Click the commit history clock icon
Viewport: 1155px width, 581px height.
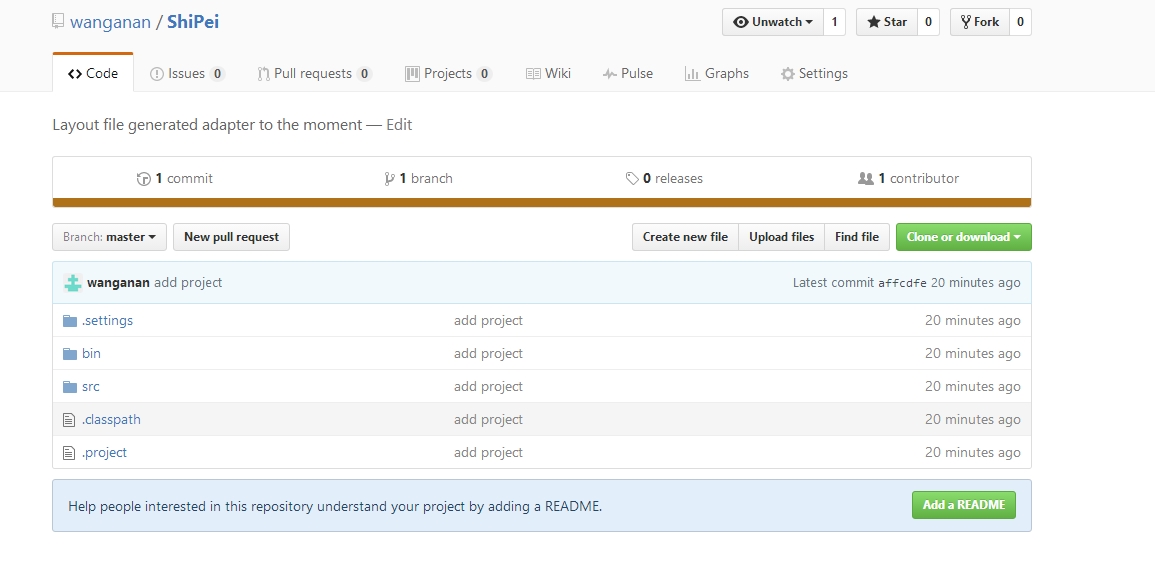(144, 178)
